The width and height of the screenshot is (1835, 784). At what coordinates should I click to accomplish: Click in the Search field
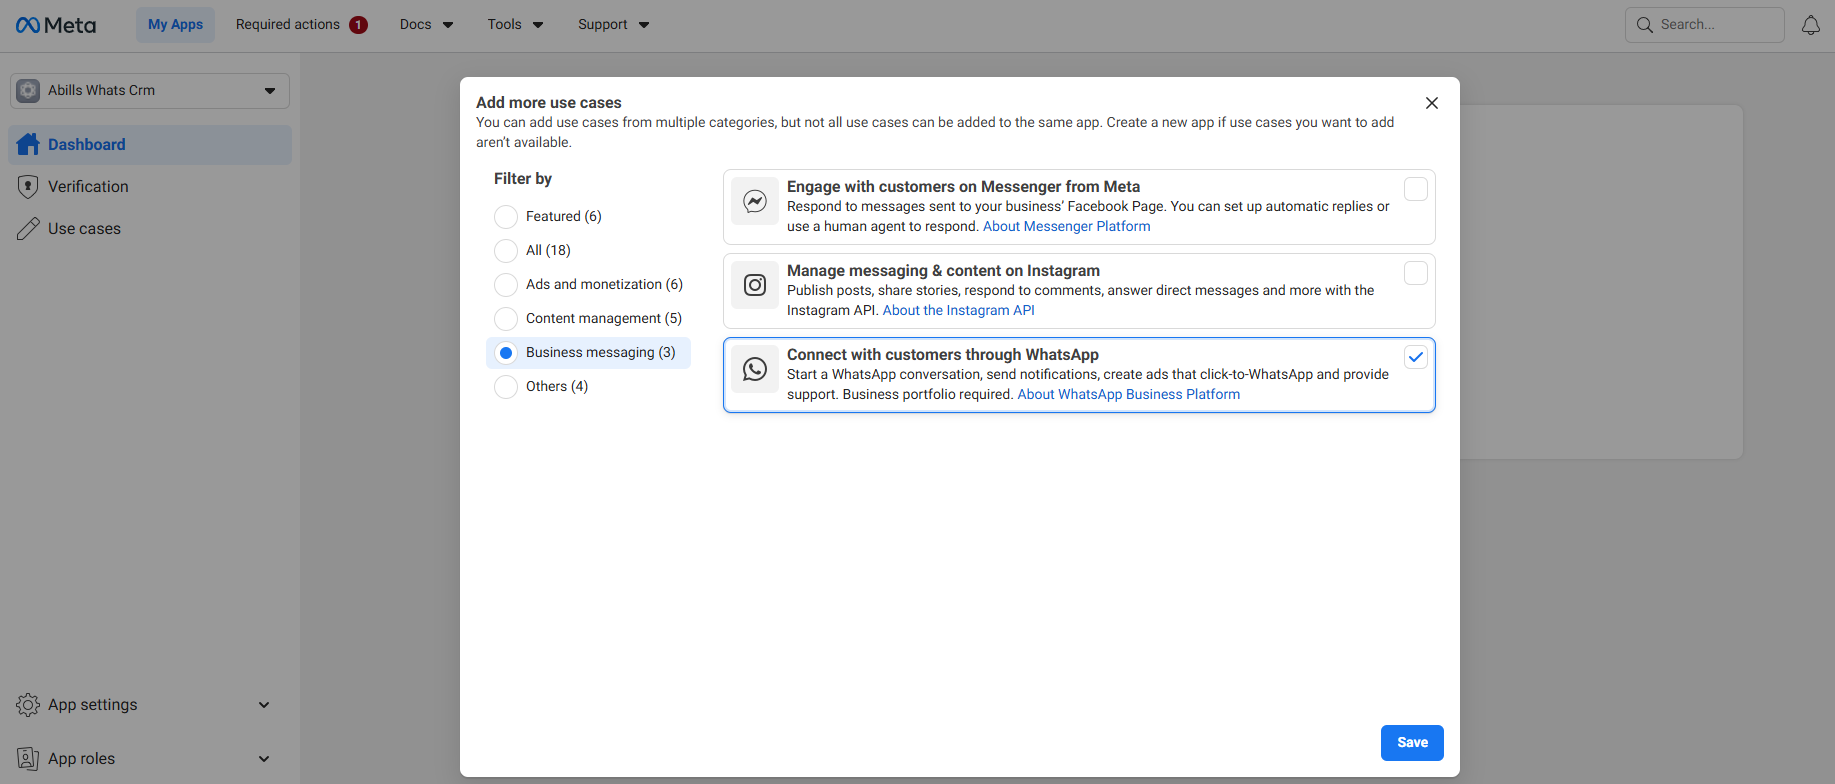click(1715, 25)
